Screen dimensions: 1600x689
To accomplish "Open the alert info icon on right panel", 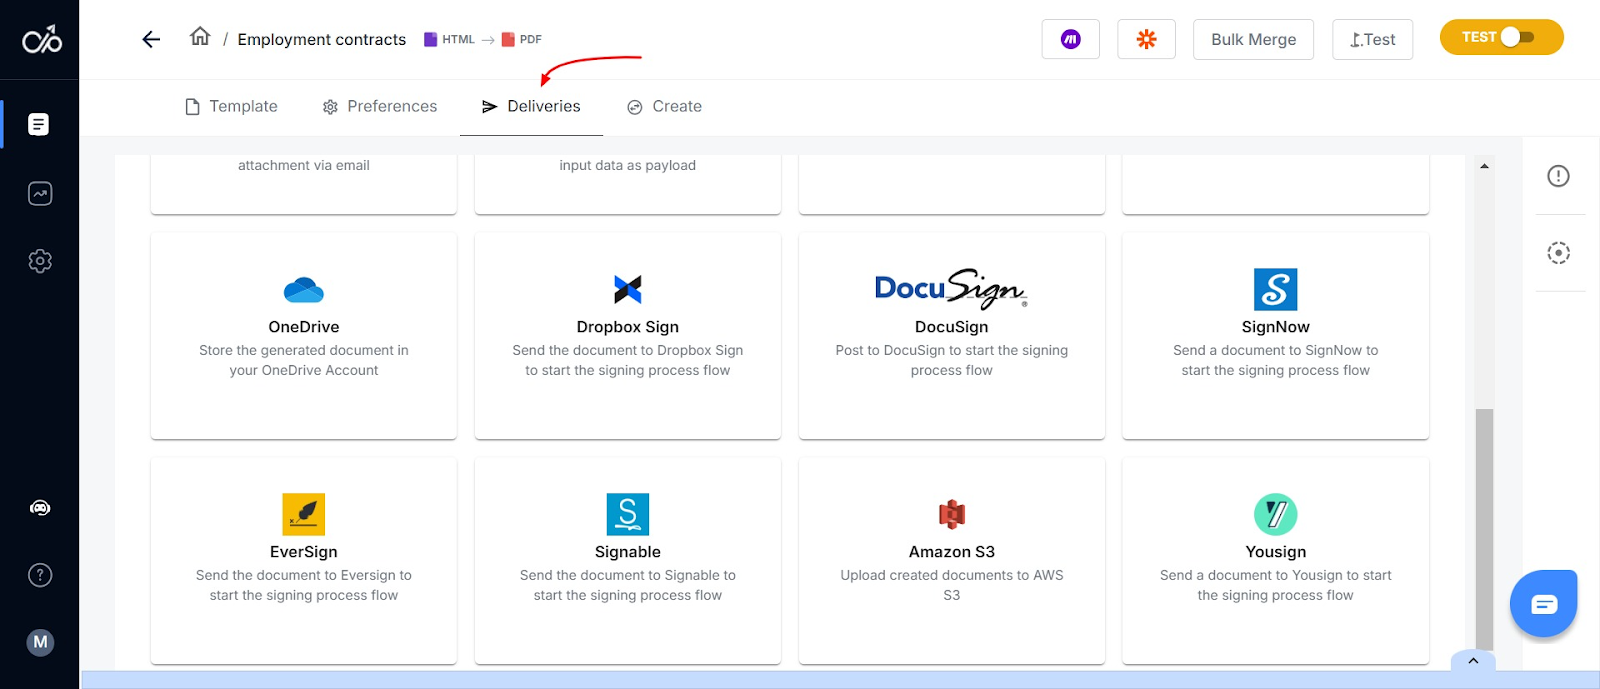I will (1558, 176).
